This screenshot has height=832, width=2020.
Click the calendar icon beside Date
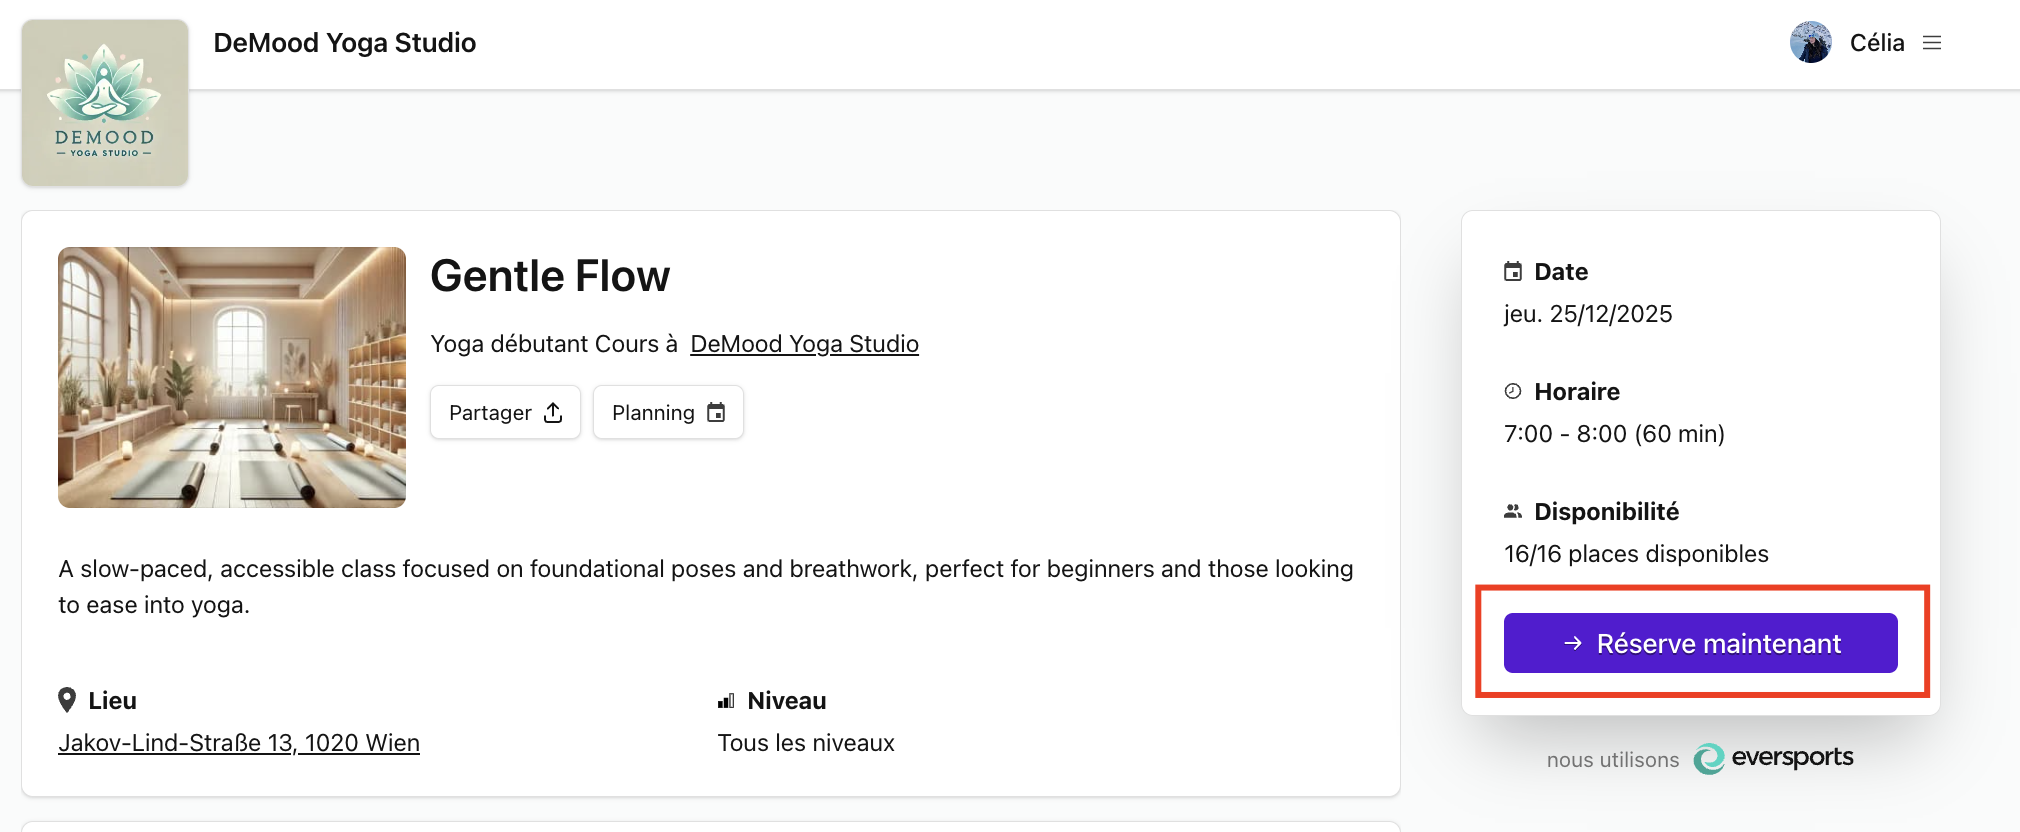click(x=1513, y=272)
